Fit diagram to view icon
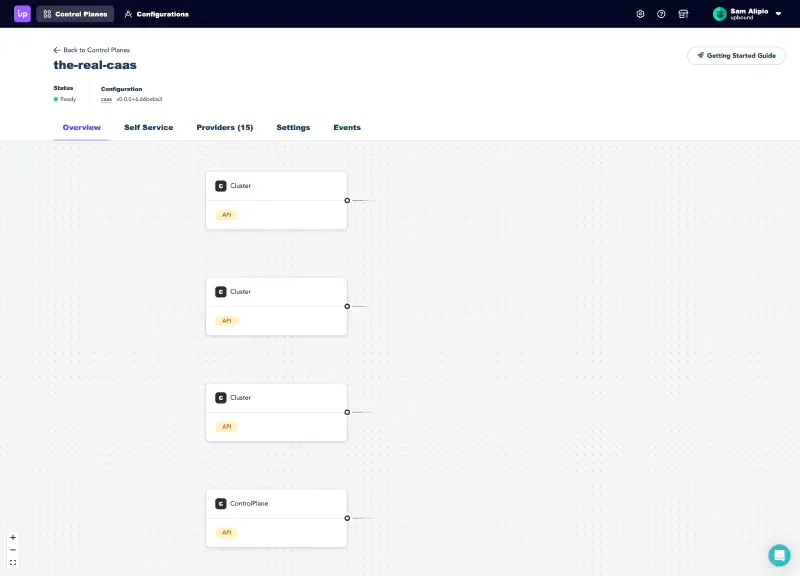This screenshot has height=576, width=800. pos(13,563)
